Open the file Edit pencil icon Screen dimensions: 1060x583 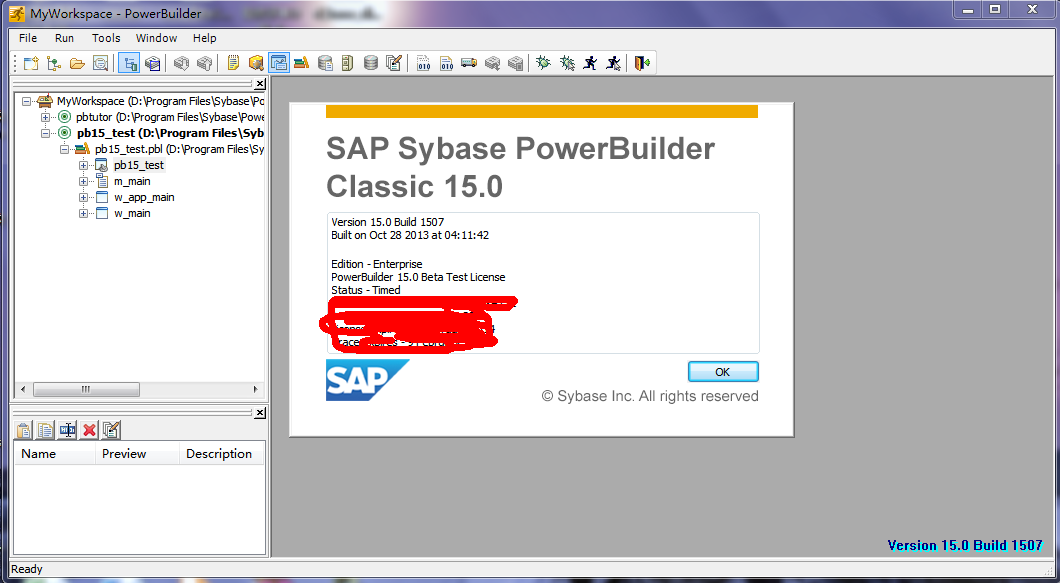tap(393, 63)
